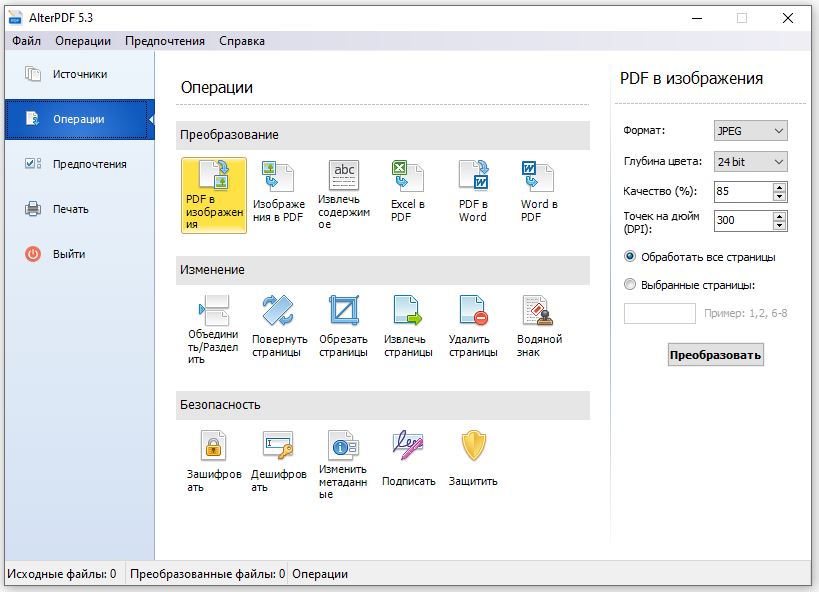
Task: Click Преобразованные файлы: 0 in status bar
Action: point(207,574)
